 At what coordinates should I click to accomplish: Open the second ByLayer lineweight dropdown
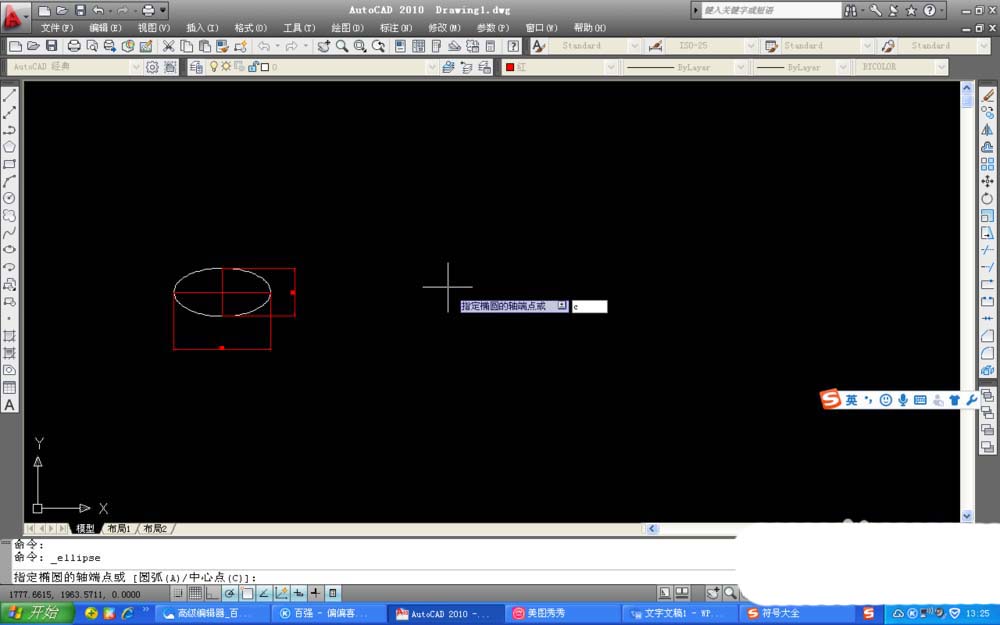coord(843,66)
